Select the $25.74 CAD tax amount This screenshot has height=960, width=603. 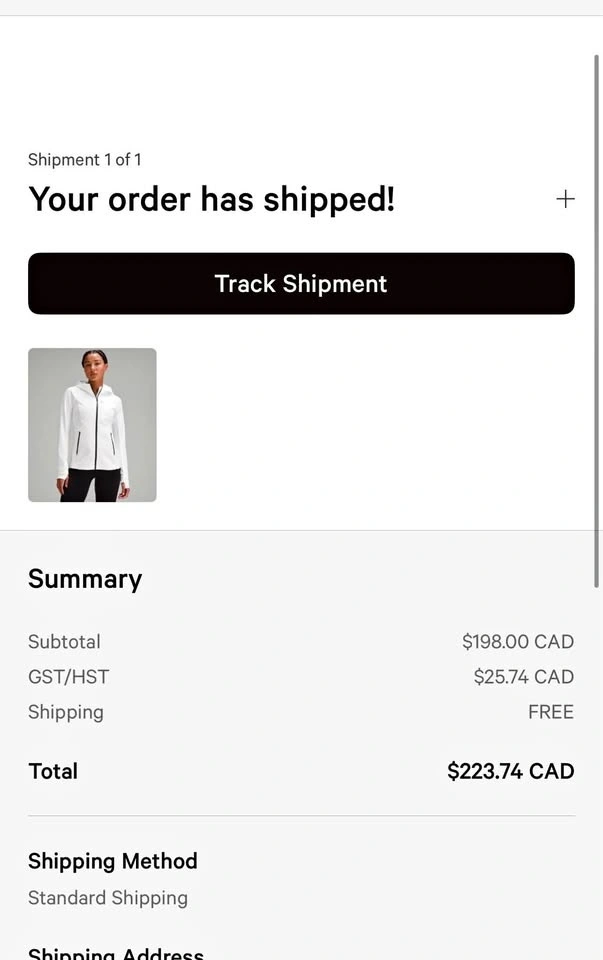(523, 677)
